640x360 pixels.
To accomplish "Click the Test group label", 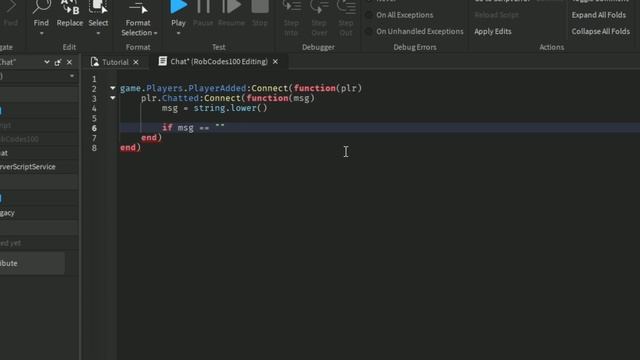I will (x=218, y=47).
